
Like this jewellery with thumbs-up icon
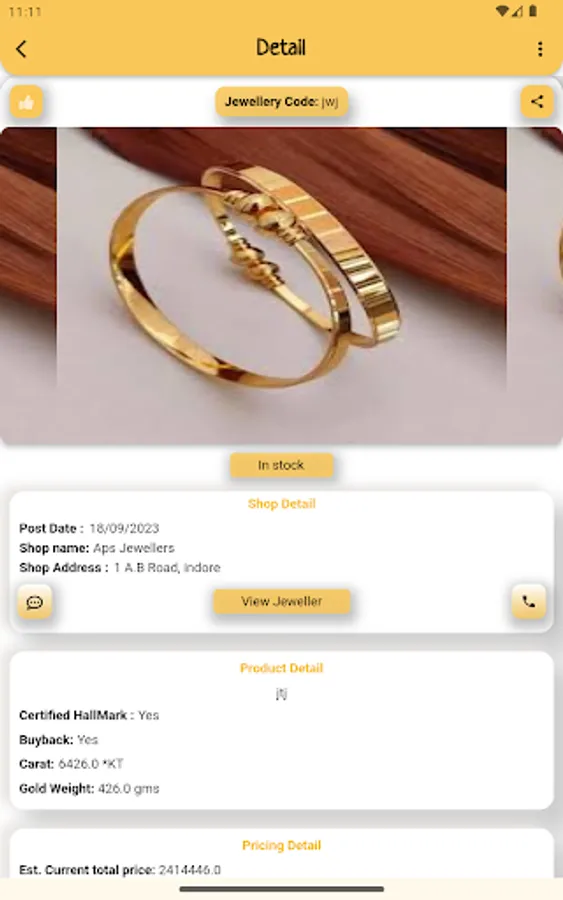(26, 103)
